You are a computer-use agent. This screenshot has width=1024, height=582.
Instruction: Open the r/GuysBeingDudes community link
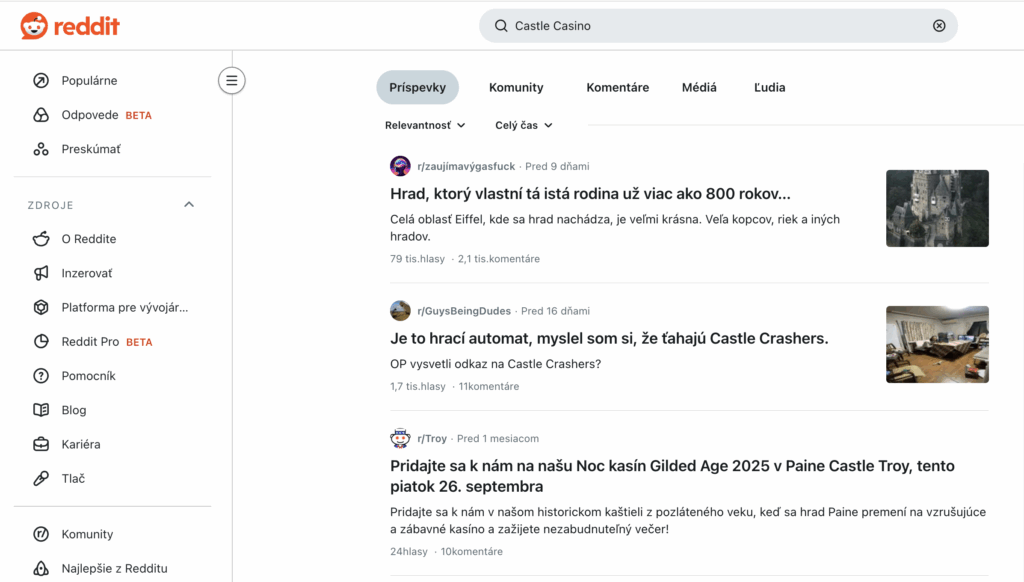pyautogui.click(x=464, y=311)
